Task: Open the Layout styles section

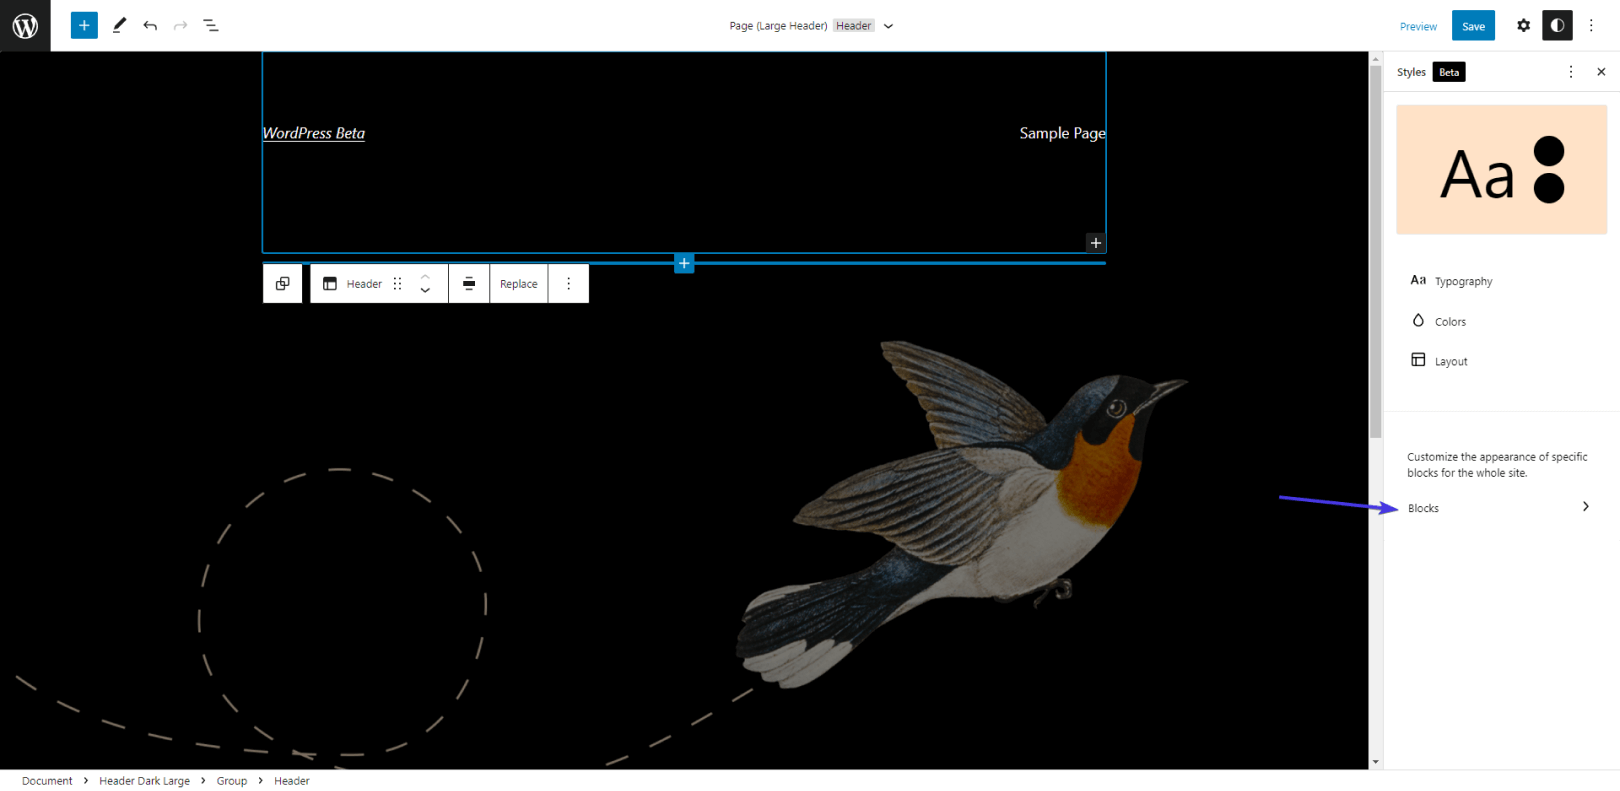Action: pos(1501,361)
